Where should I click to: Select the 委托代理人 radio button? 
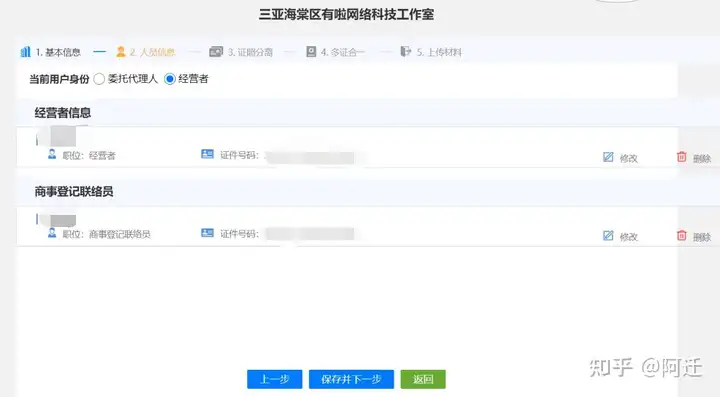pos(99,79)
